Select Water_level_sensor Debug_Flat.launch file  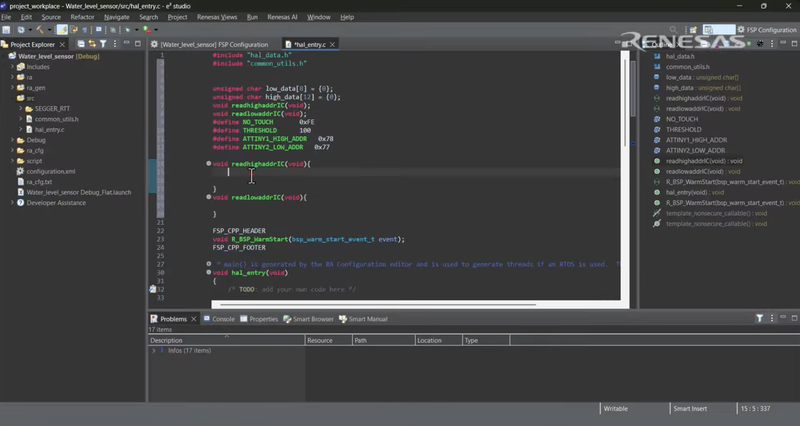79,192
